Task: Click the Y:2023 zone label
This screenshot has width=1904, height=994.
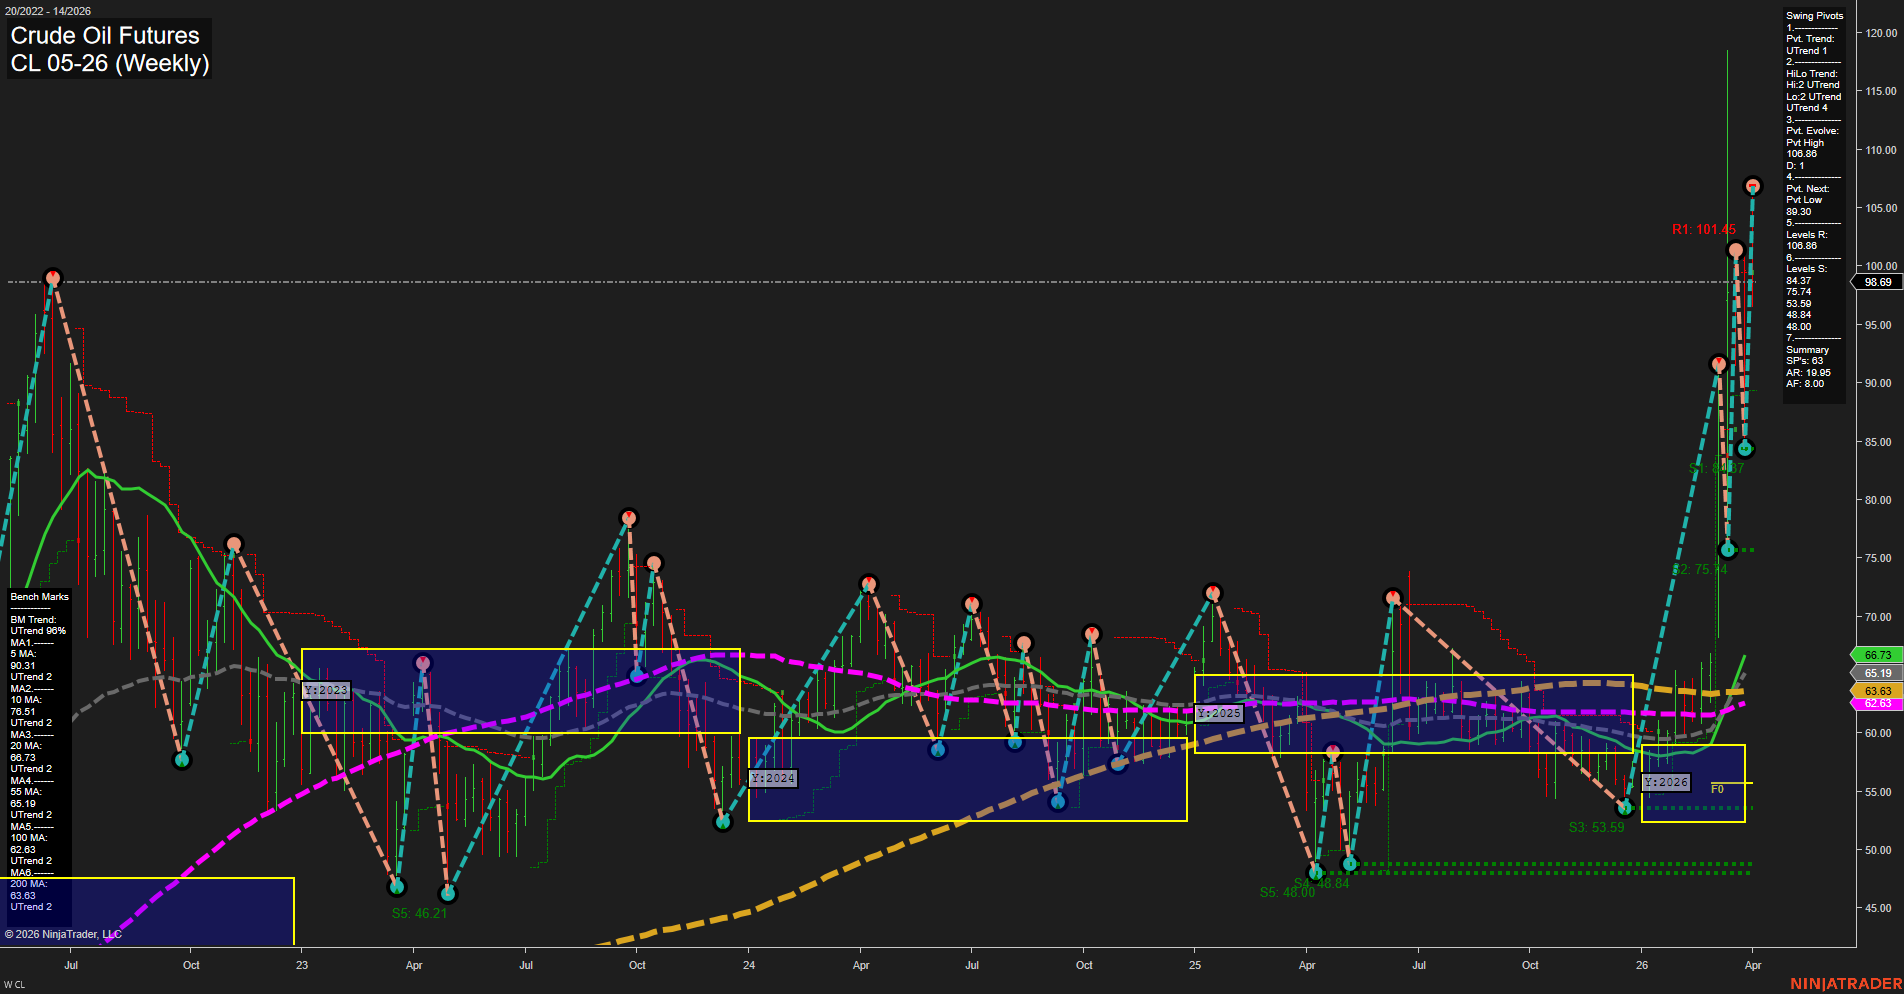Action: [x=326, y=689]
